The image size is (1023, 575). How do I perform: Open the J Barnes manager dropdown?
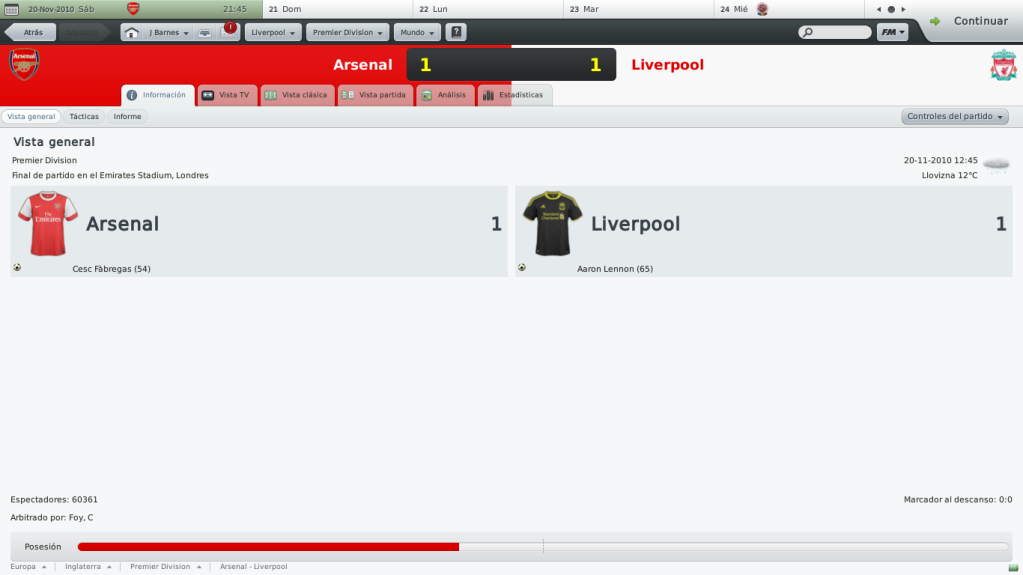tap(168, 33)
